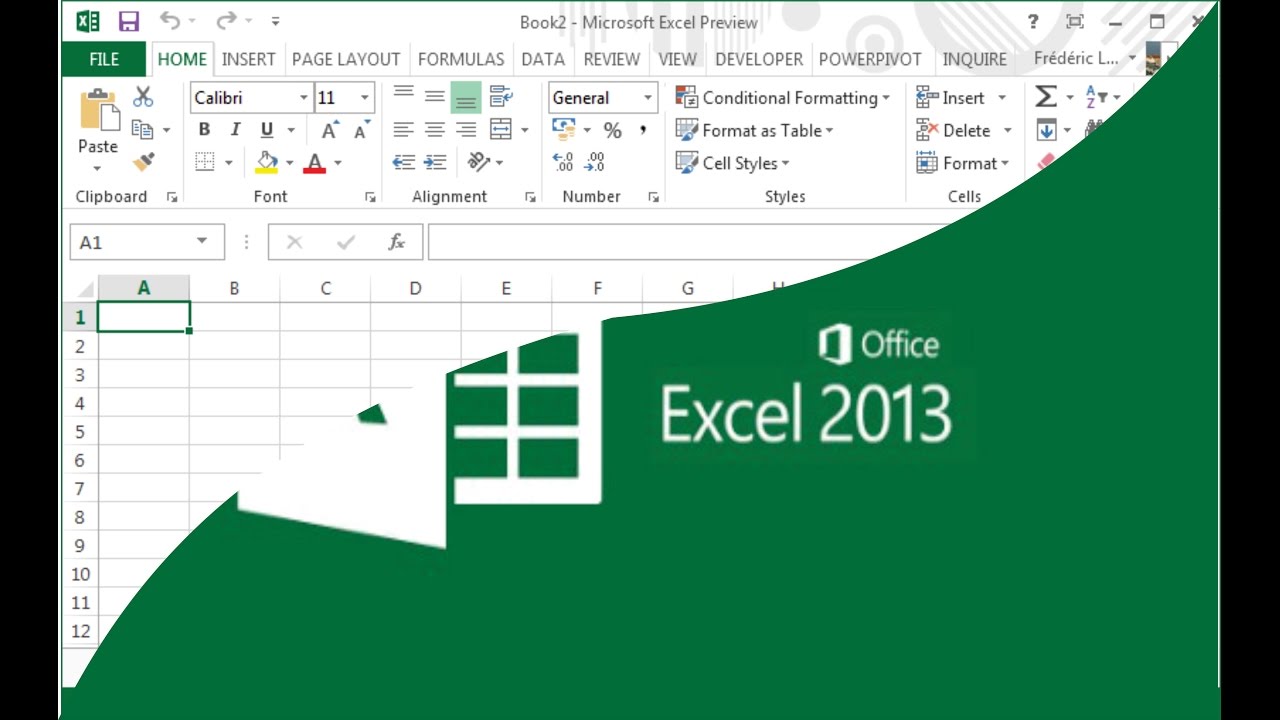
Task: Align text right
Action: click(466, 130)
